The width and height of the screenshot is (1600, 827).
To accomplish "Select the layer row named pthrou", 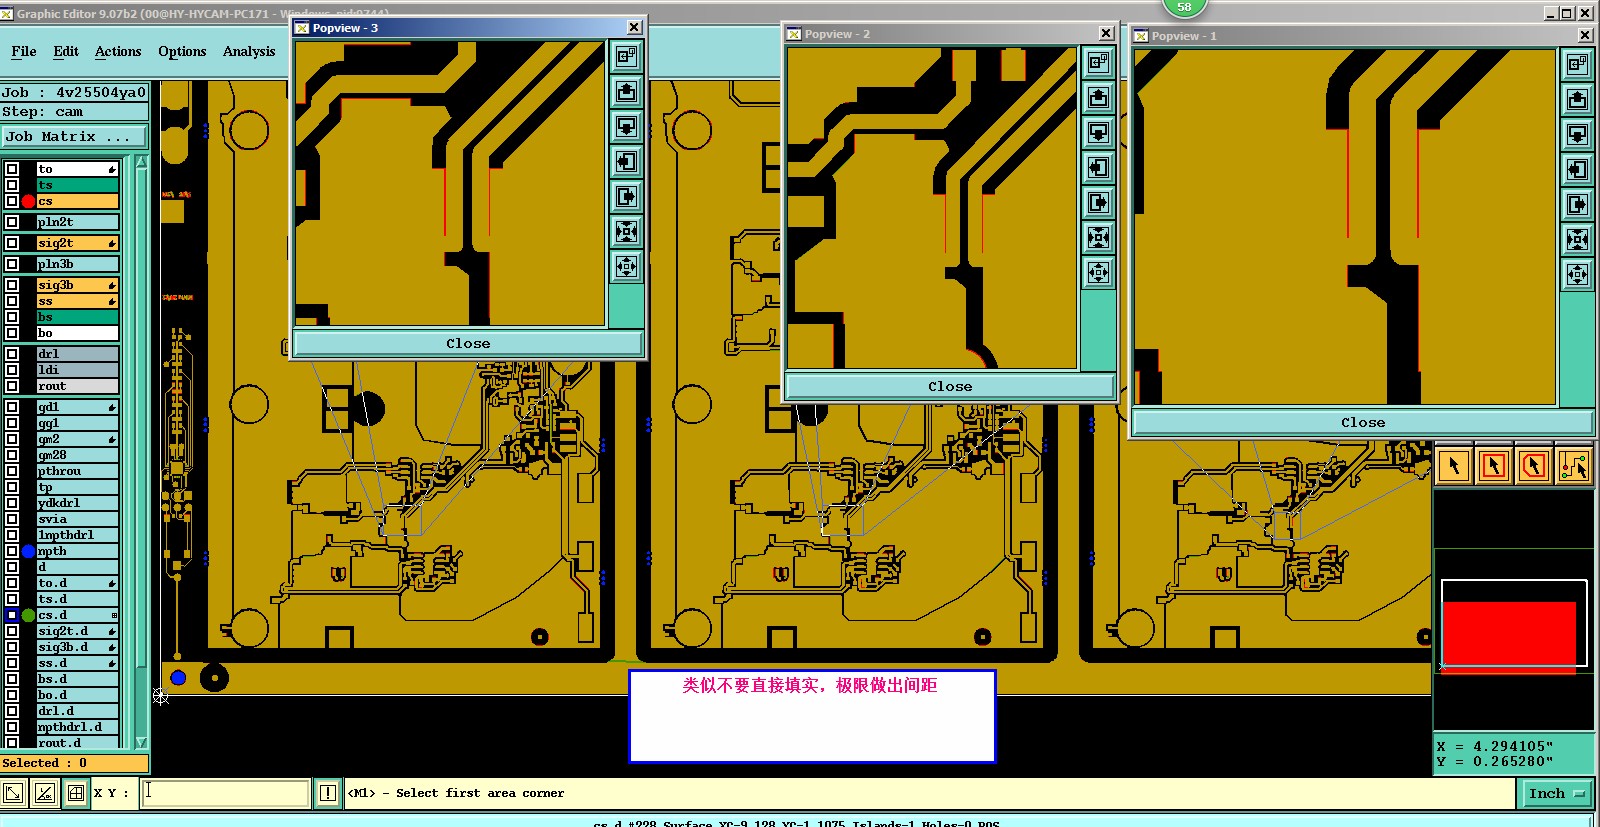I will pyautogui.click(x=78, y=471).
